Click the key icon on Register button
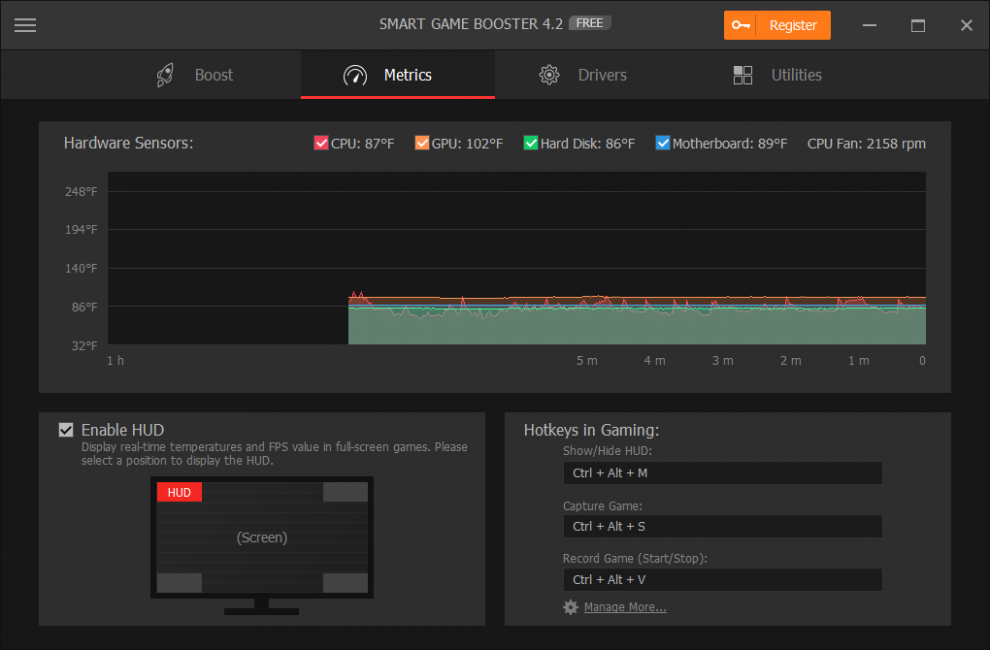The height and width of the screenshot is (650, 990). point(741,25)
